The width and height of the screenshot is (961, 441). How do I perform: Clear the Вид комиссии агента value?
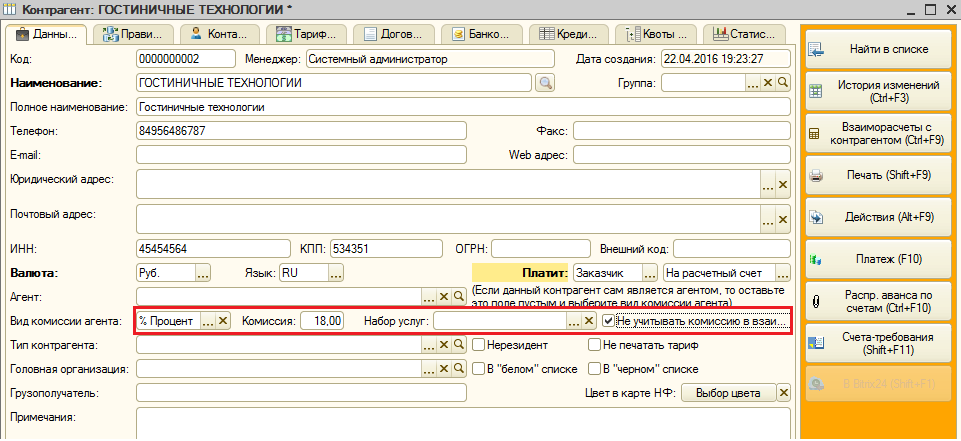(223, 320)
